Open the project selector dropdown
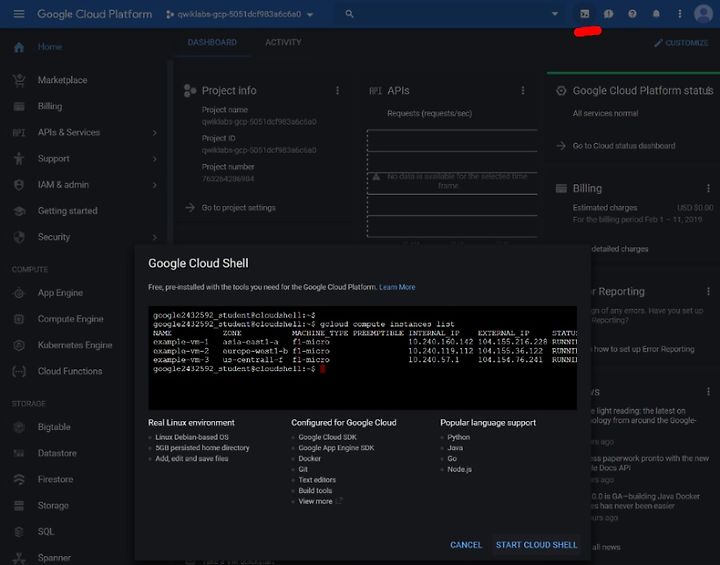 coord(240,14)
